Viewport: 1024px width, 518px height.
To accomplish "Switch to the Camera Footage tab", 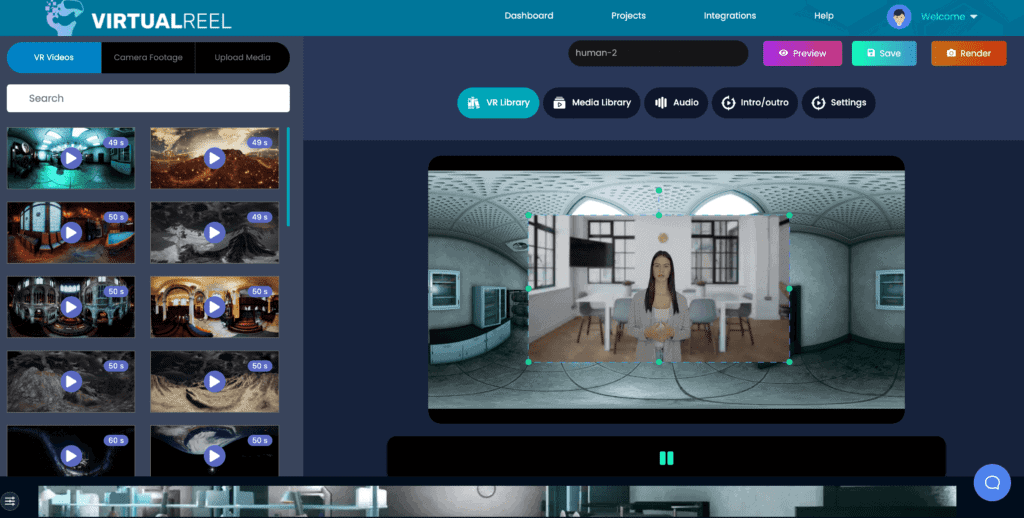I will click(x=148, y=57).
